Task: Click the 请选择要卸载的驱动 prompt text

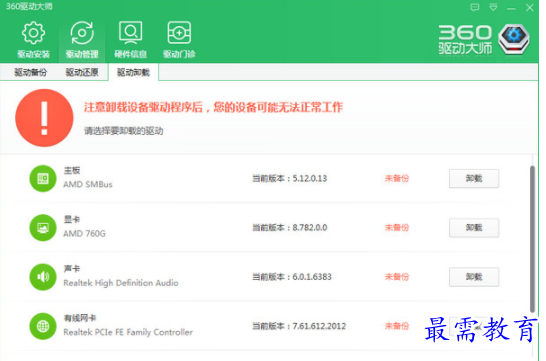Action: point(124,131)
